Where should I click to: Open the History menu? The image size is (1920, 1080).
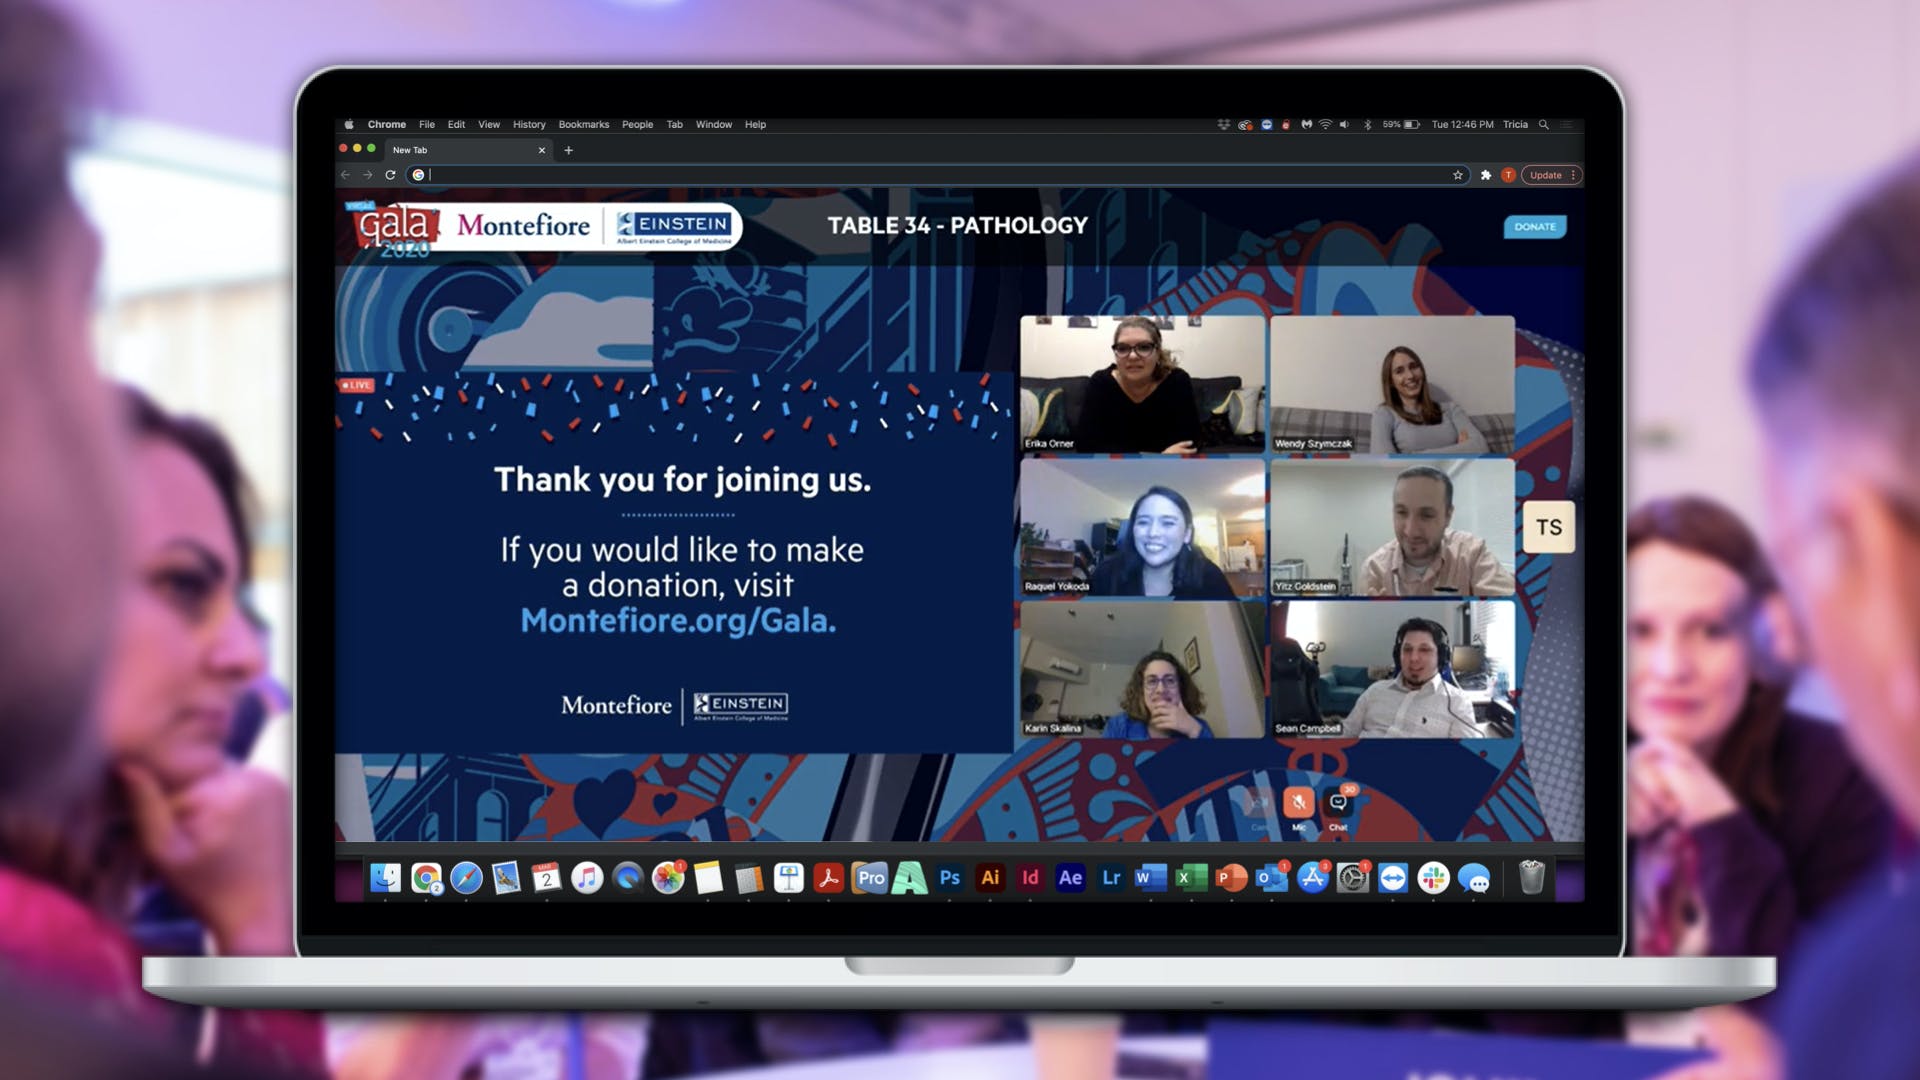pyautogui.click(x=529, y=125)
